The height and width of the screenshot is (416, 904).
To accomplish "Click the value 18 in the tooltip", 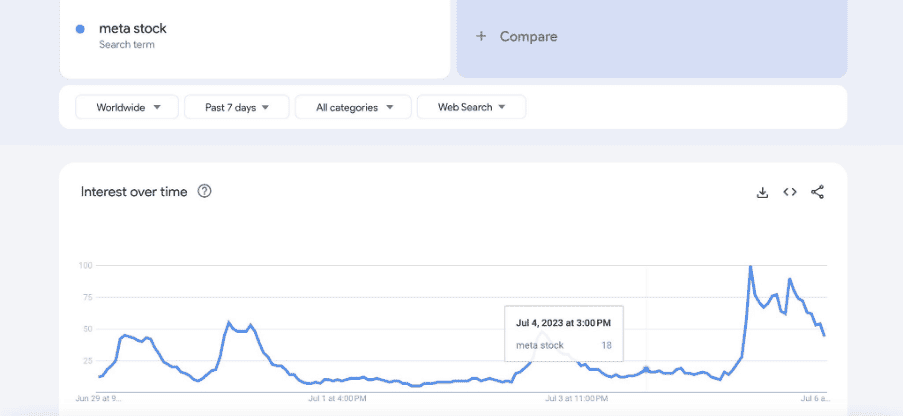I will [x=606, y=346].
